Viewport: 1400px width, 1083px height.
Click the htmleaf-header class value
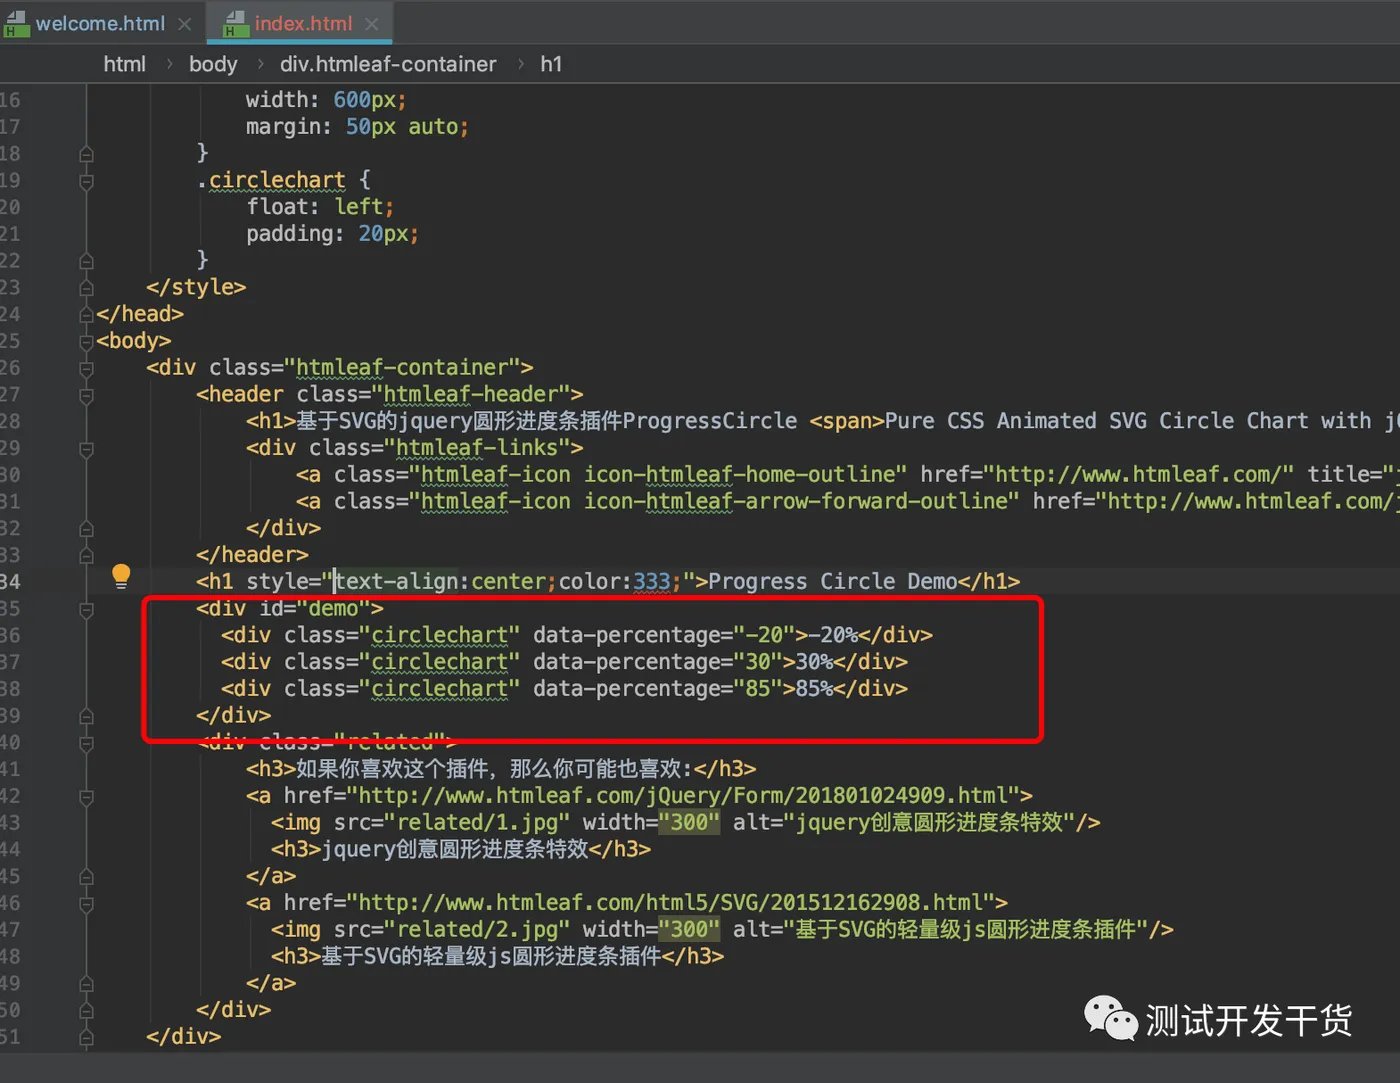point(471,394)
